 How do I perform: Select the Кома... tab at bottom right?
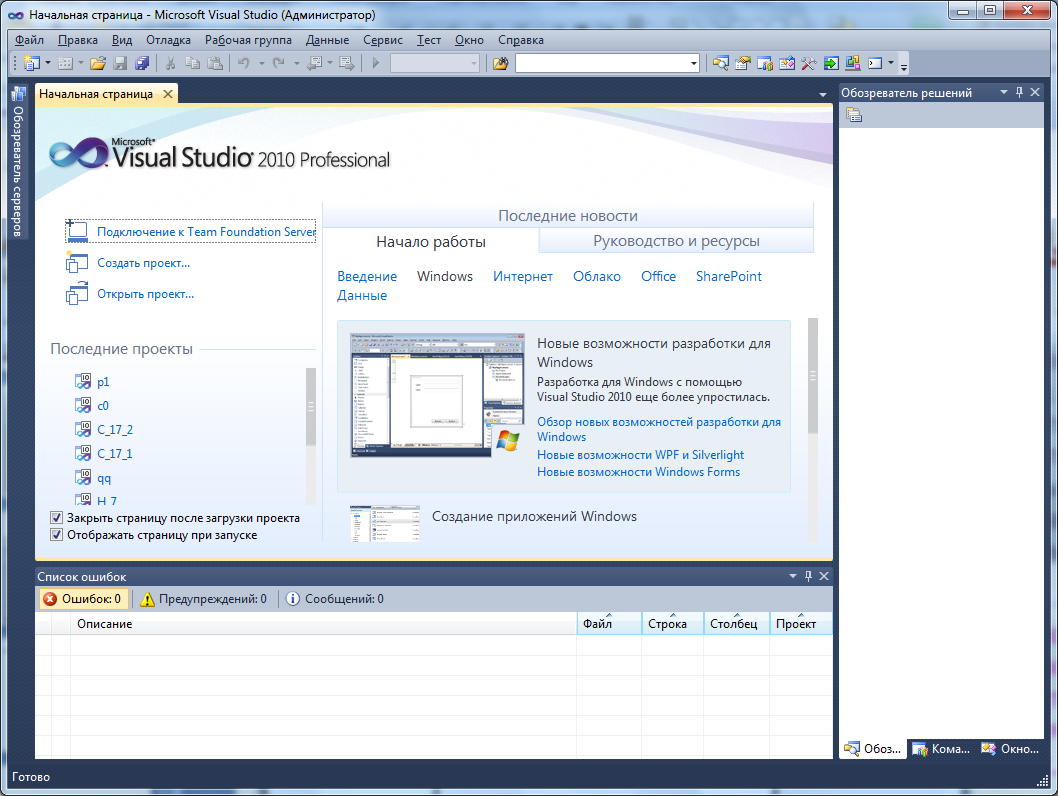tap(941, 749)
